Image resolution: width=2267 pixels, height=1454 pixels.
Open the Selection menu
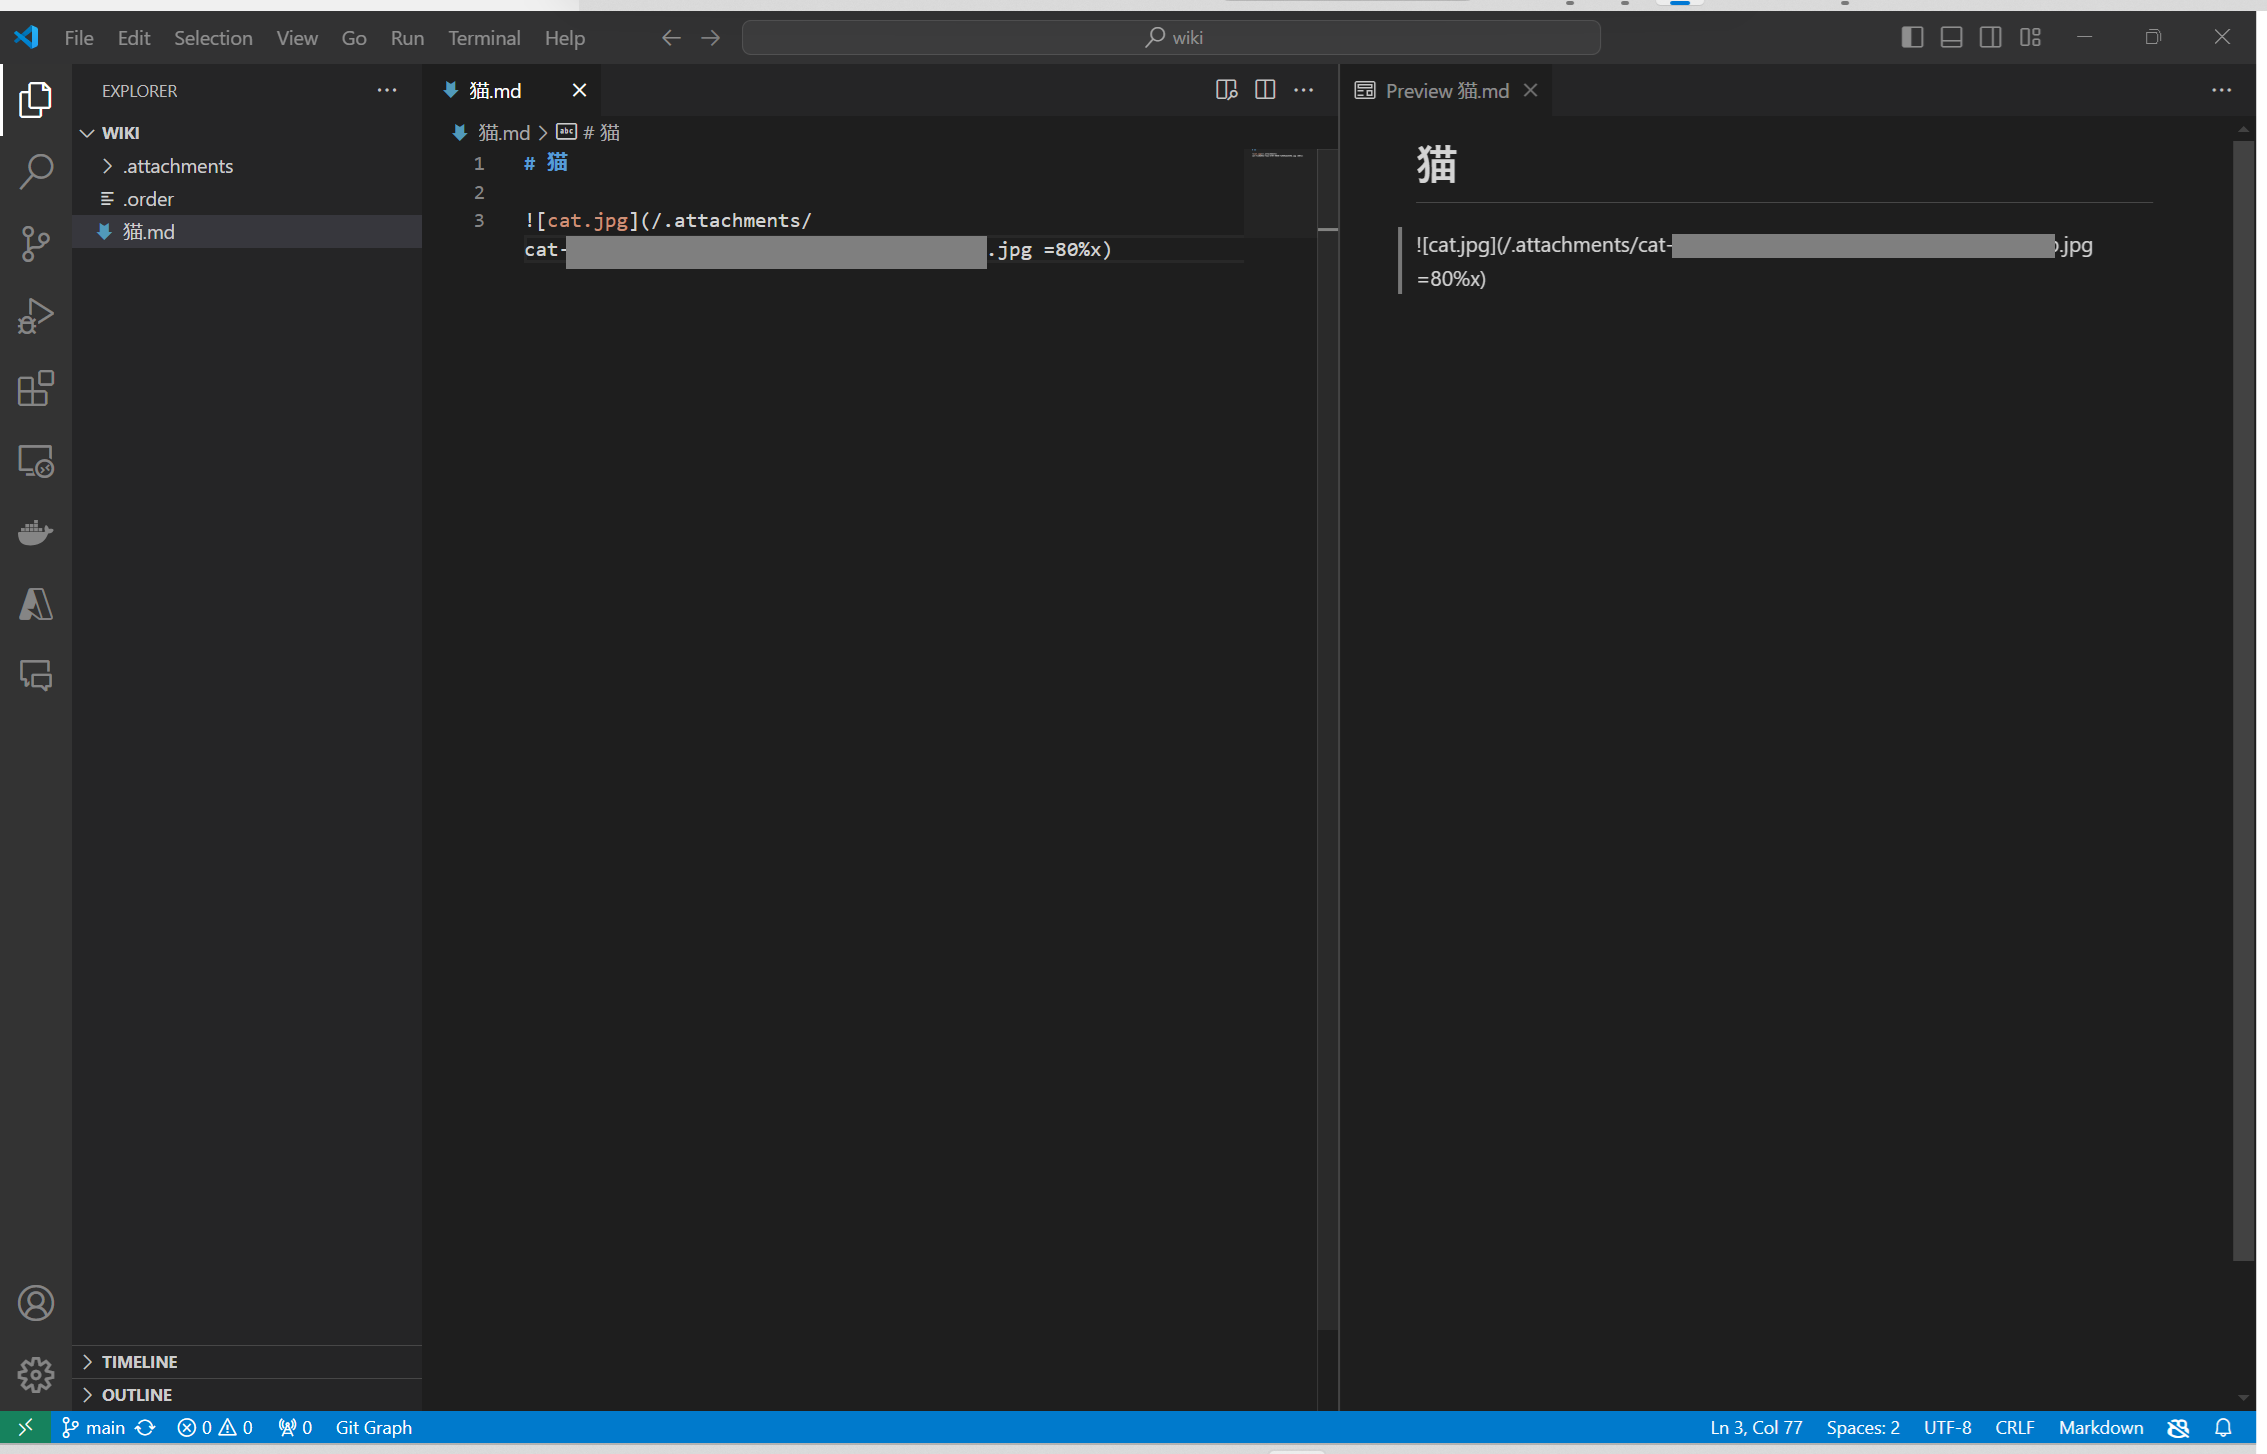click(213, 37)
